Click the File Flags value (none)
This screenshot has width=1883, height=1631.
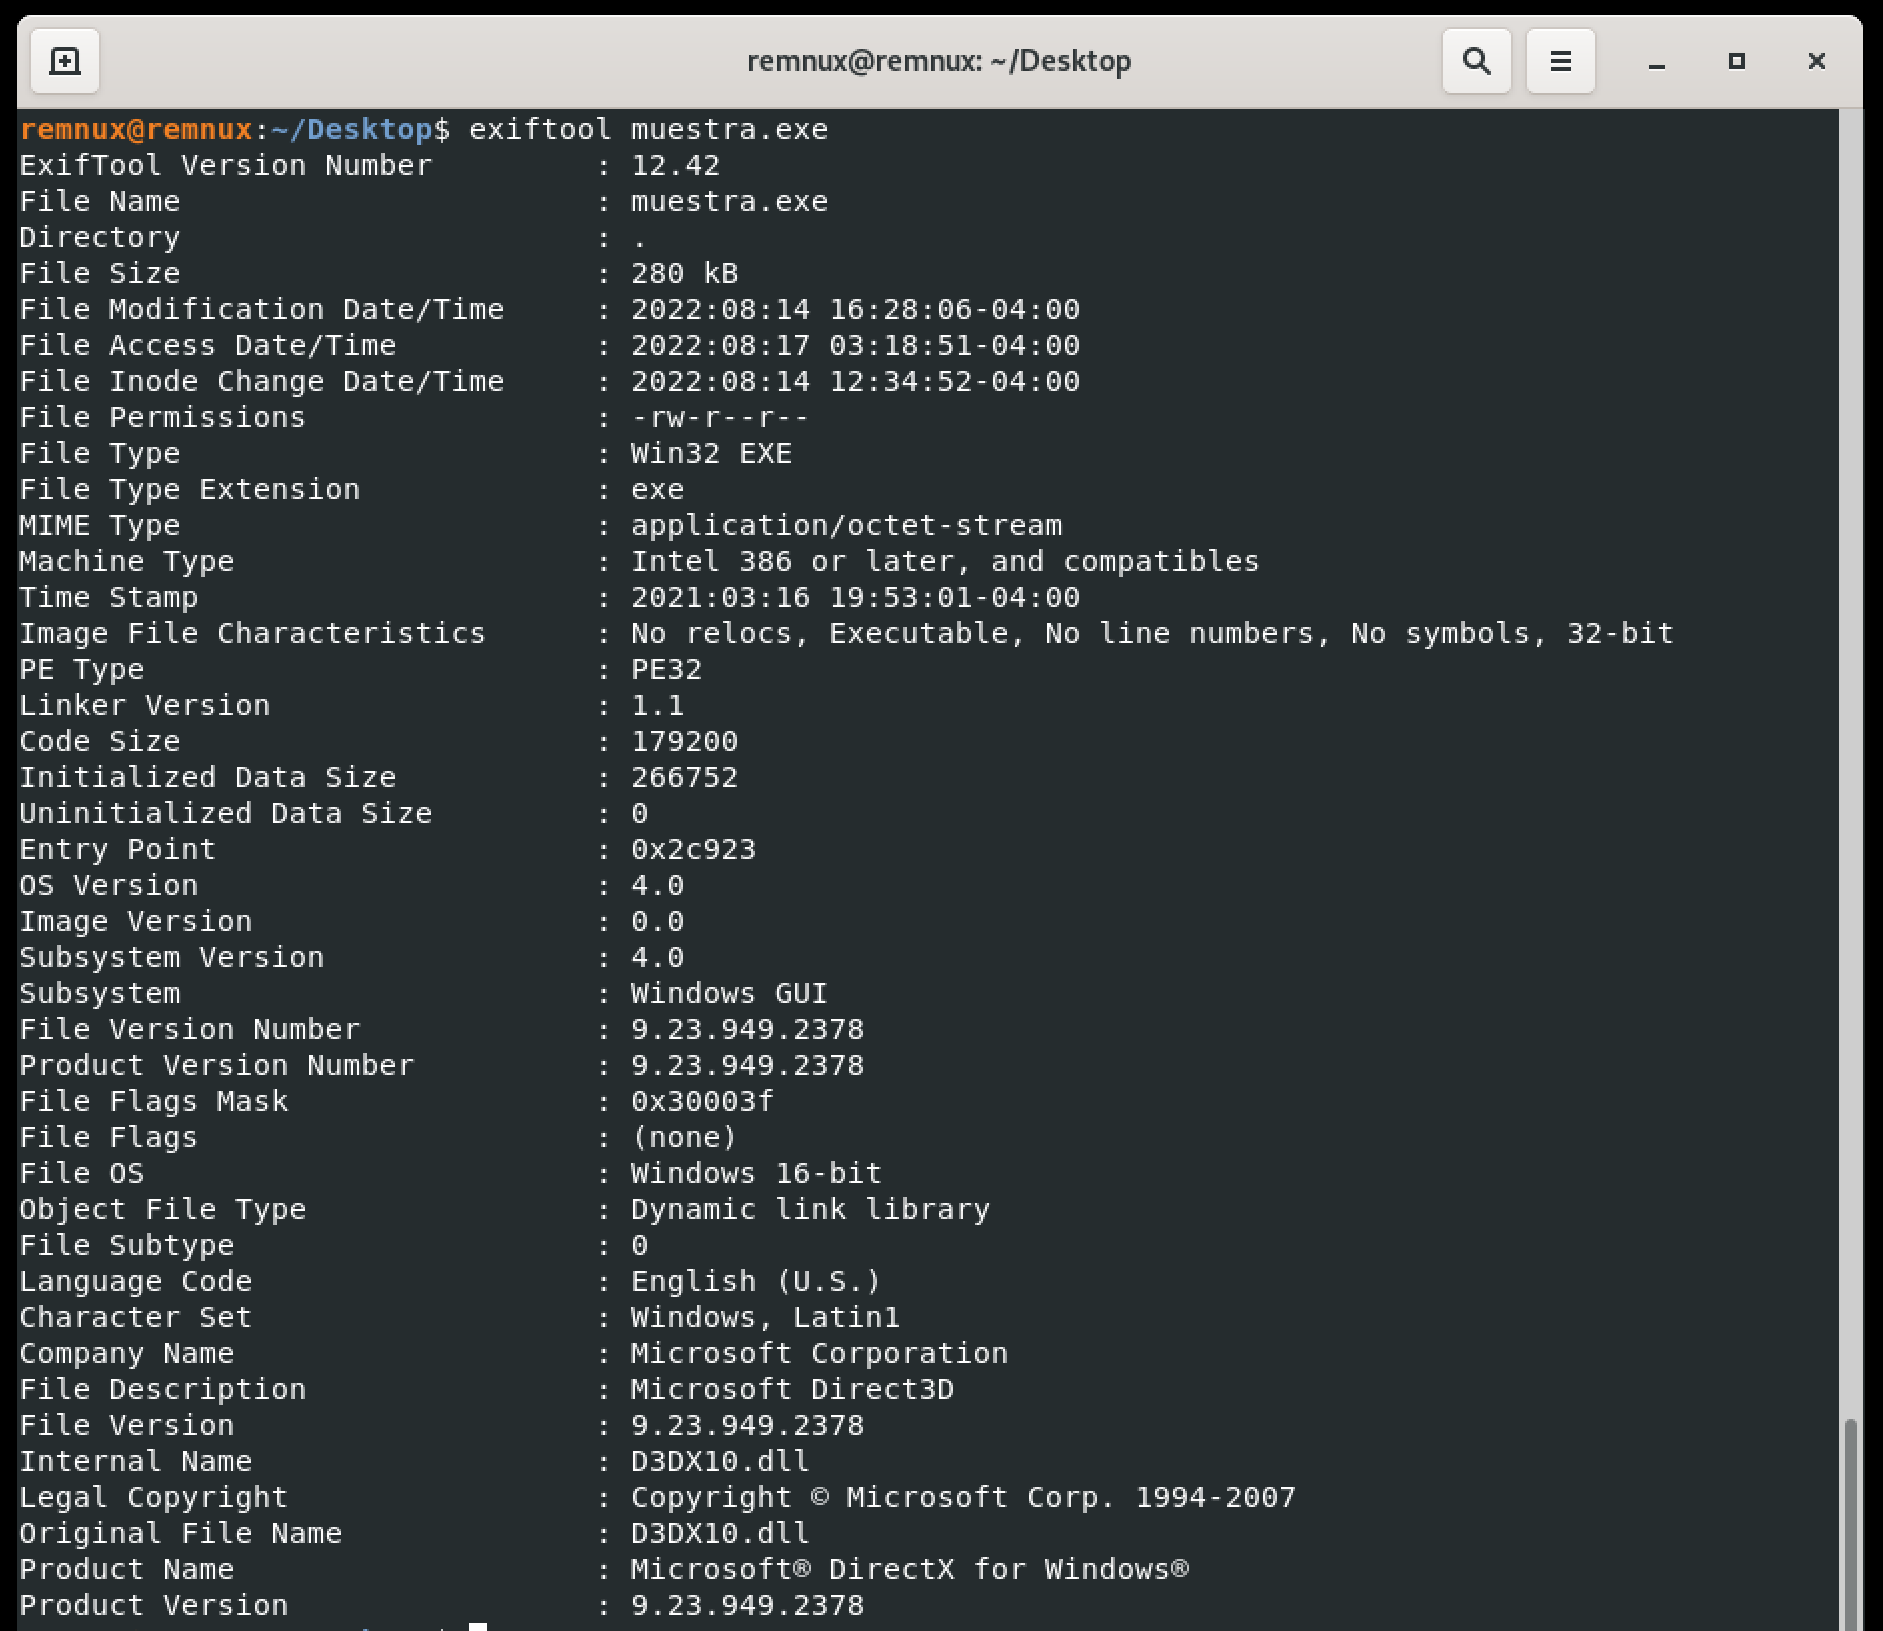pos(684,1137)
